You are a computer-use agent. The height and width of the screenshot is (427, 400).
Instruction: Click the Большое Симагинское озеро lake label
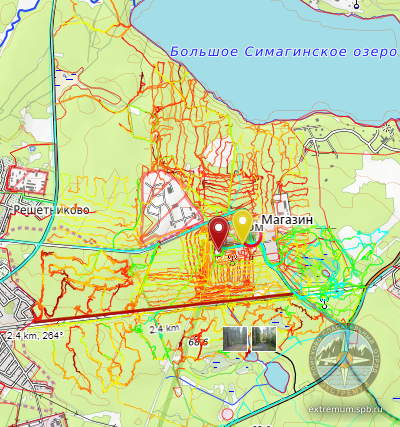click(284, 52)
